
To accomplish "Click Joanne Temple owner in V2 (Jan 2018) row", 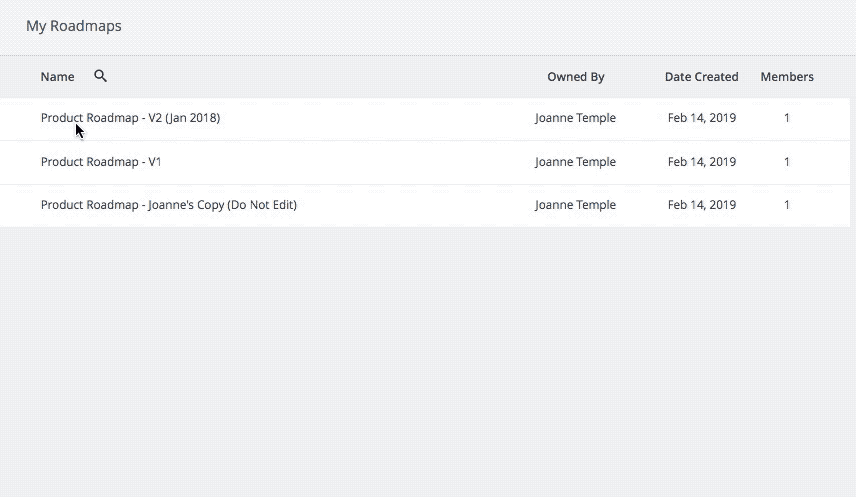I will (x=575, y=118).
